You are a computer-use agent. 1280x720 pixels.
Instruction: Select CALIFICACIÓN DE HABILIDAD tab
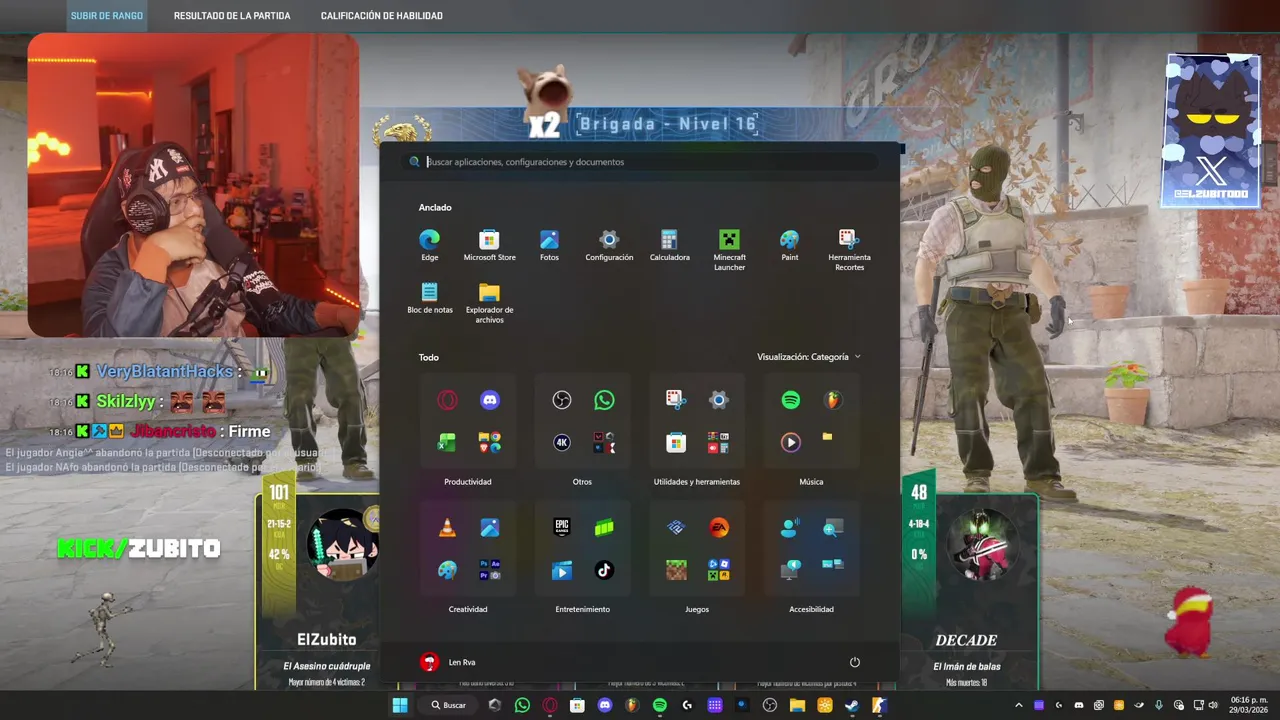point(381,16)
